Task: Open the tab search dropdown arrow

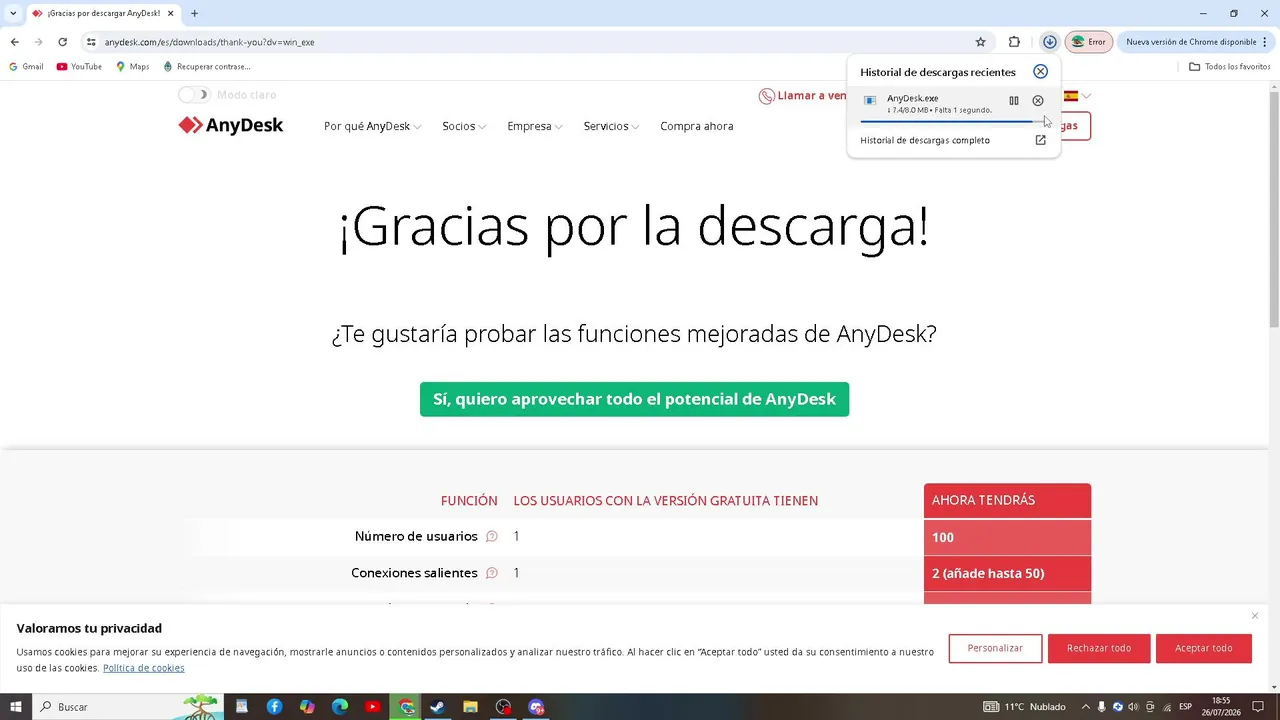Action: point(13,13)
